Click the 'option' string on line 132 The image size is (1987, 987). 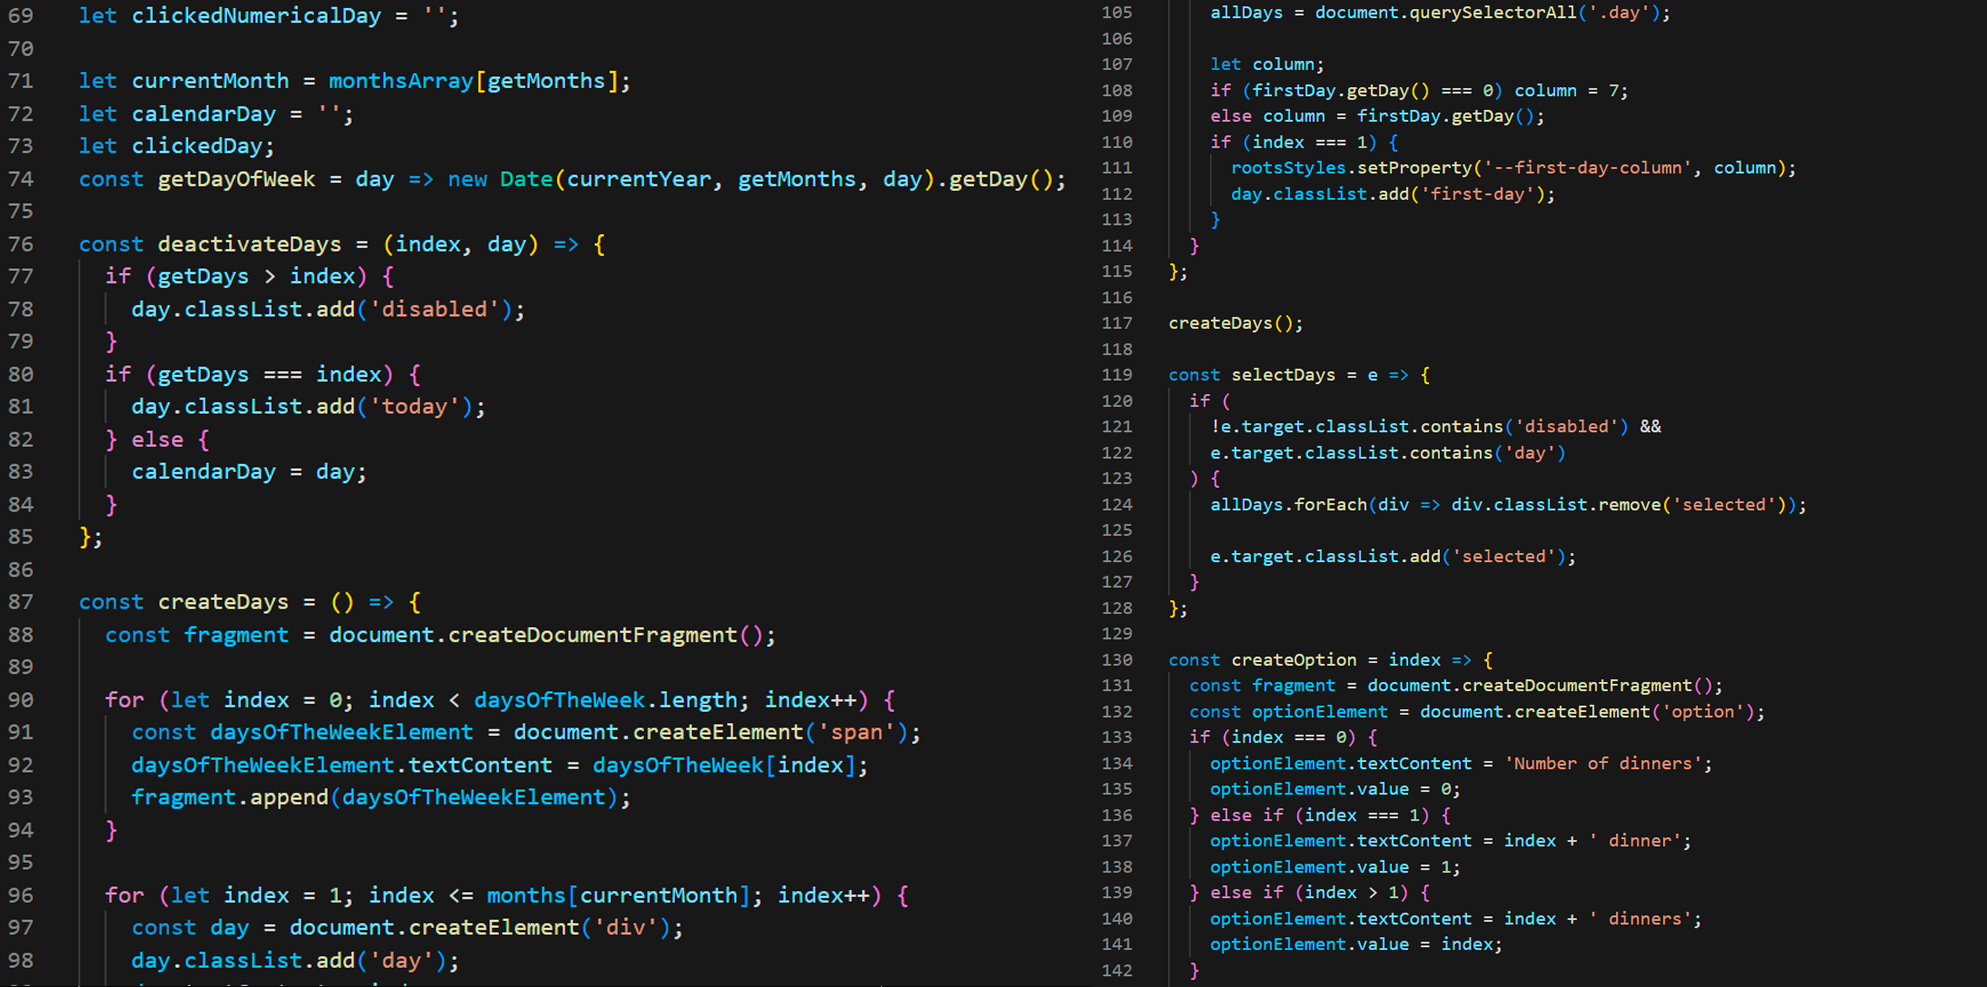click(x=1703, y=712)
